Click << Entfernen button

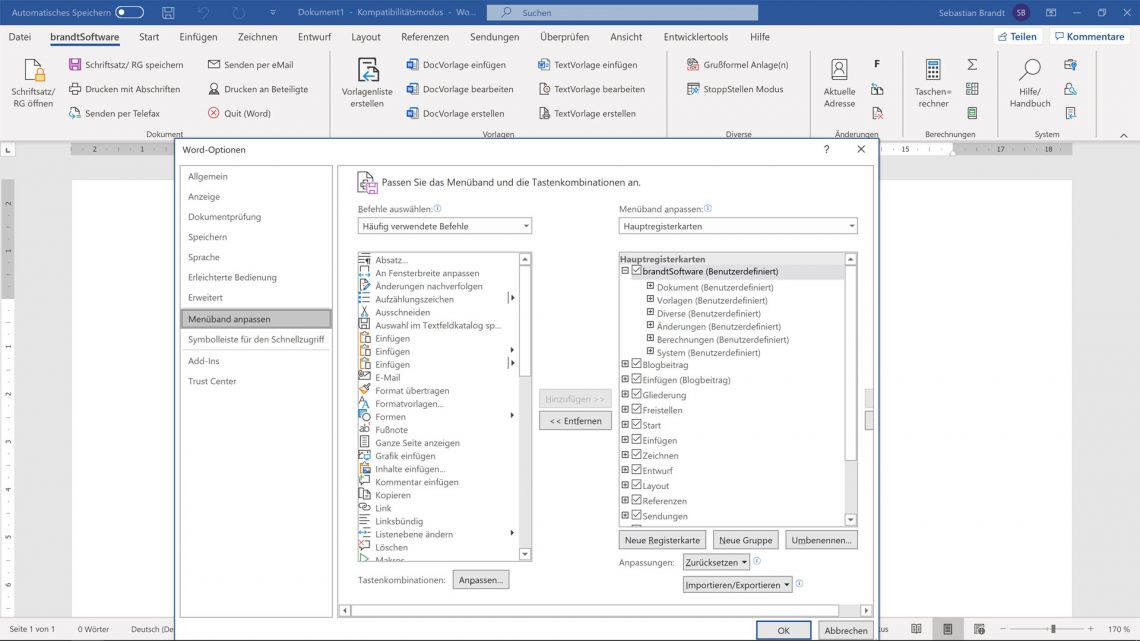pos(575,421)
